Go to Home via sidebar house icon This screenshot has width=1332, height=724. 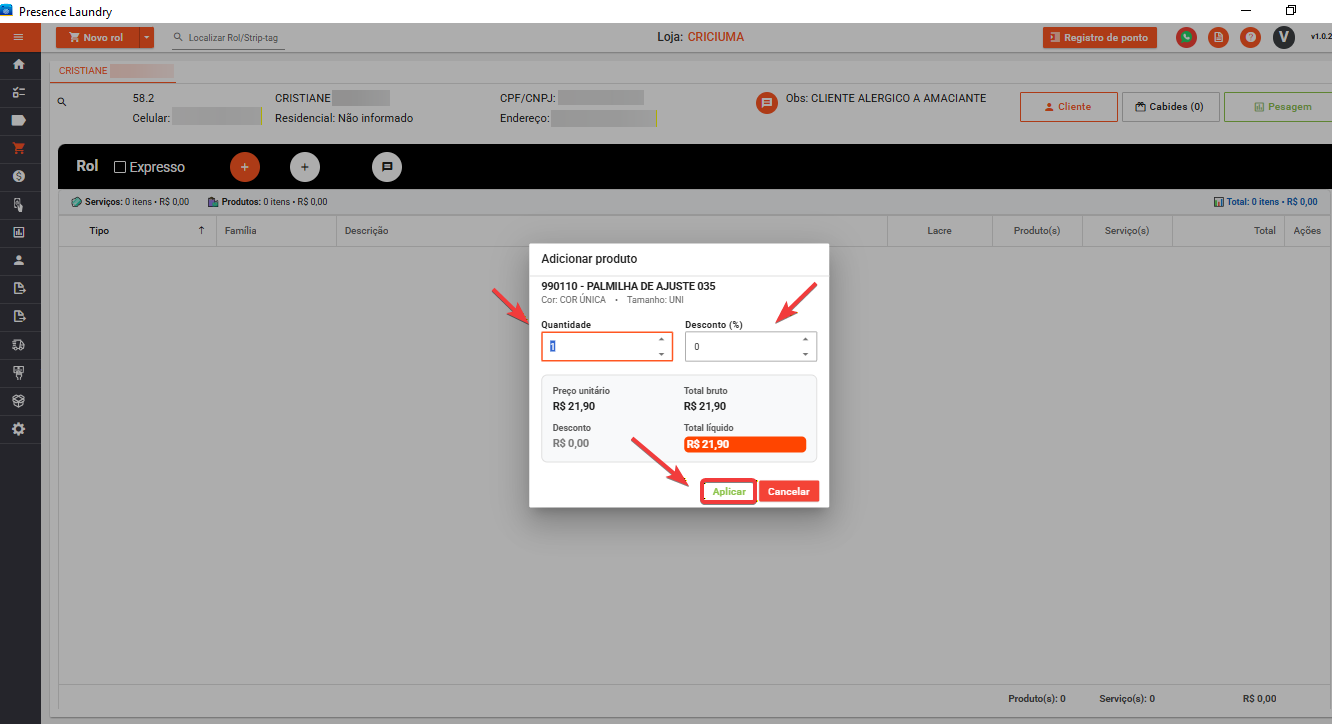[x=18, y=64]
